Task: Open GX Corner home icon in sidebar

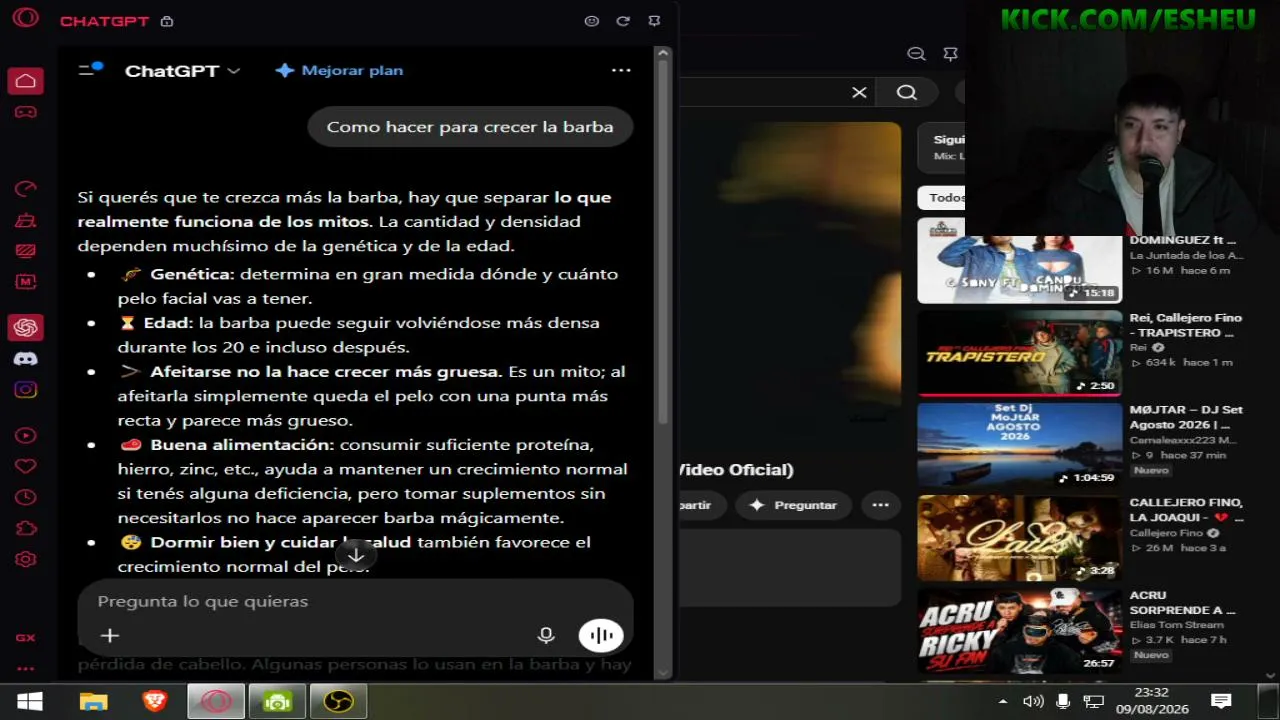Action: 25,81
